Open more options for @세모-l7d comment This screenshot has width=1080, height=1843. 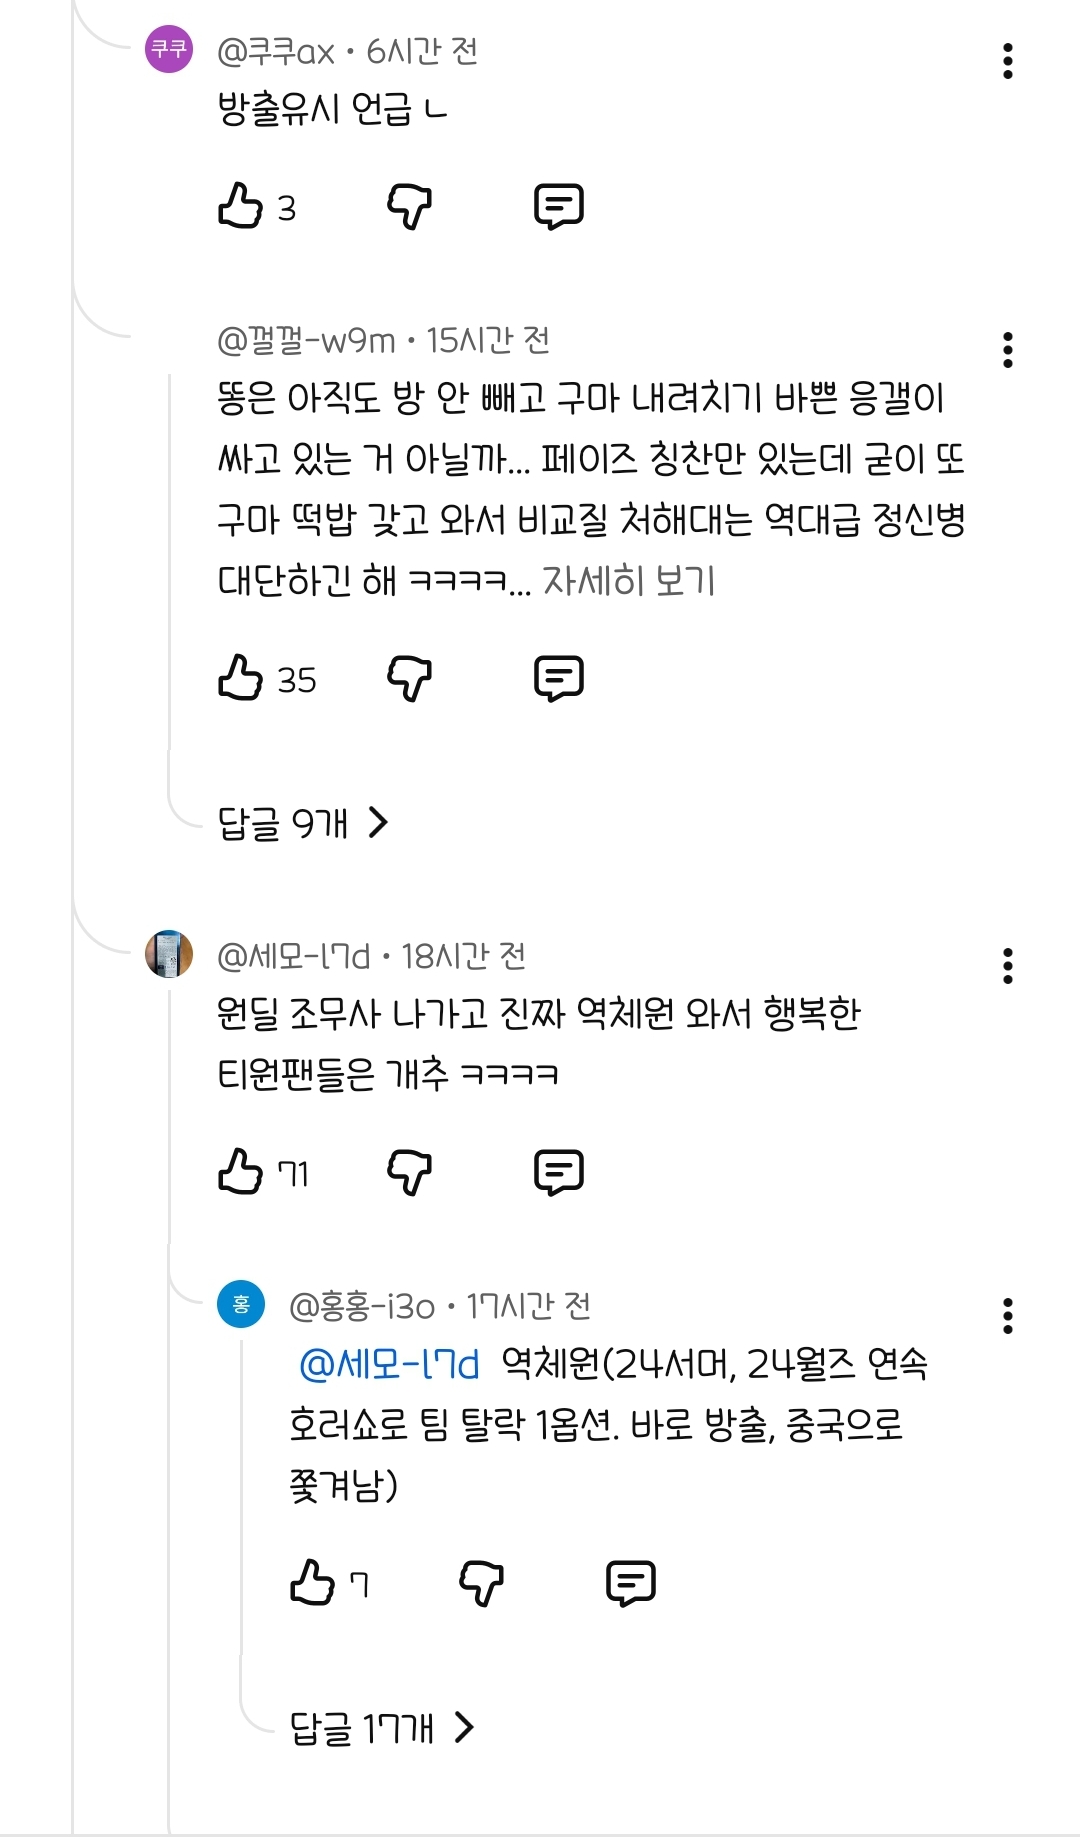pyautogui.click(x=1007, y=966)
